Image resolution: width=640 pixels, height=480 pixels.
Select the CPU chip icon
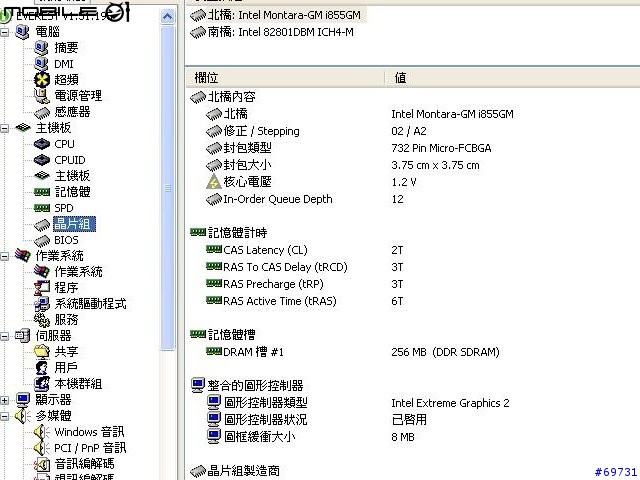(x=42, y=144)
